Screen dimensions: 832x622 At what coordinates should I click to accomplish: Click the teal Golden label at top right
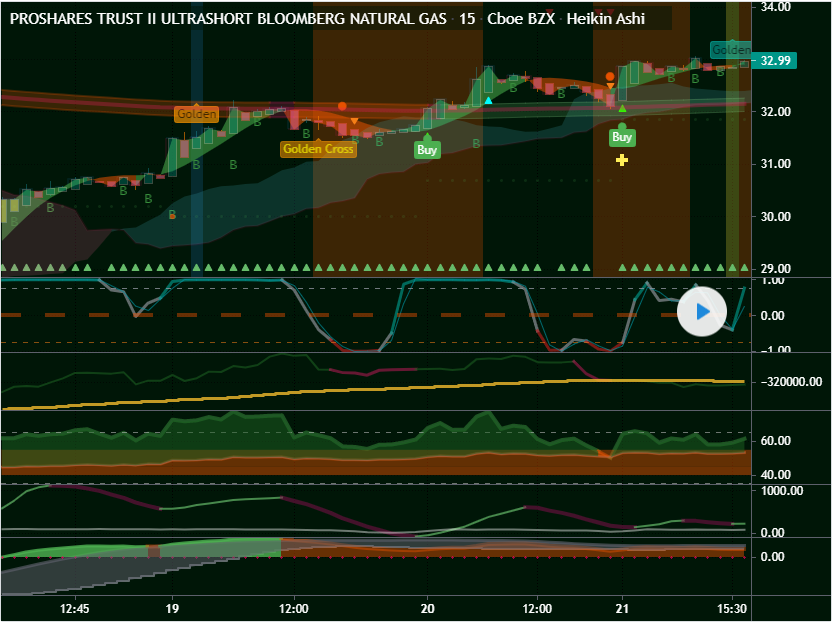731,50
